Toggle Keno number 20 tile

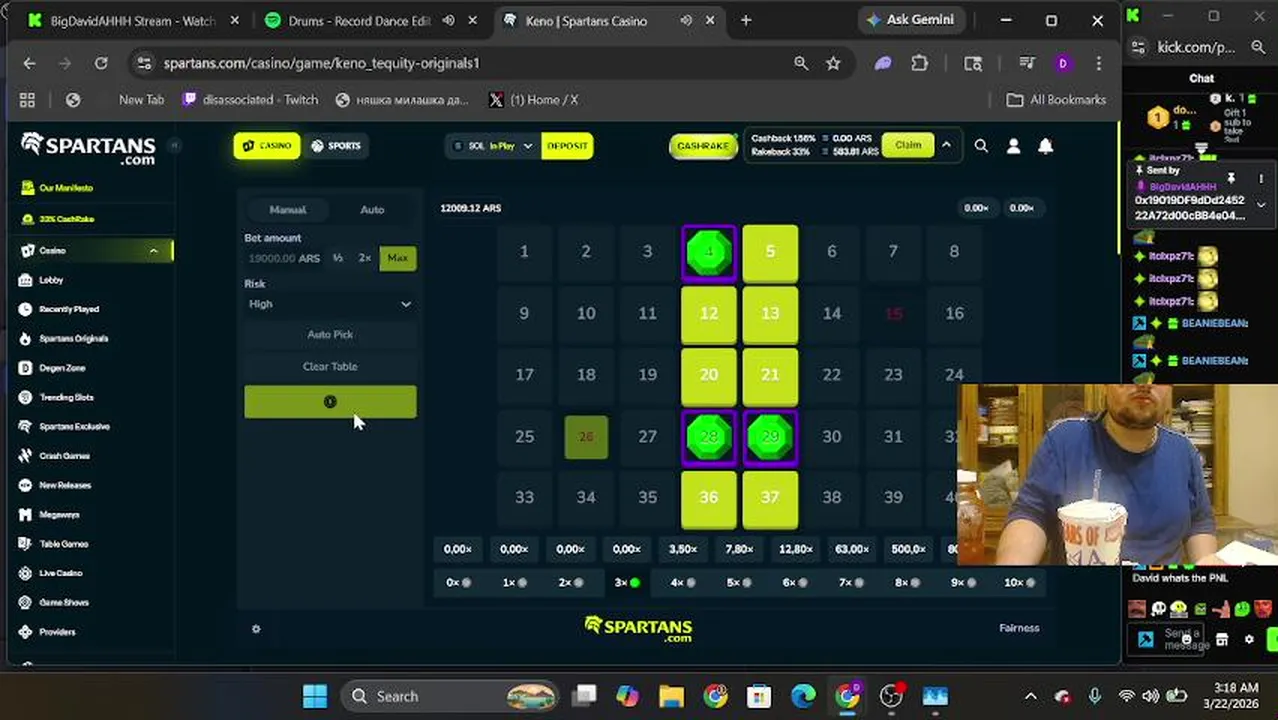click(x=709, y=375)
